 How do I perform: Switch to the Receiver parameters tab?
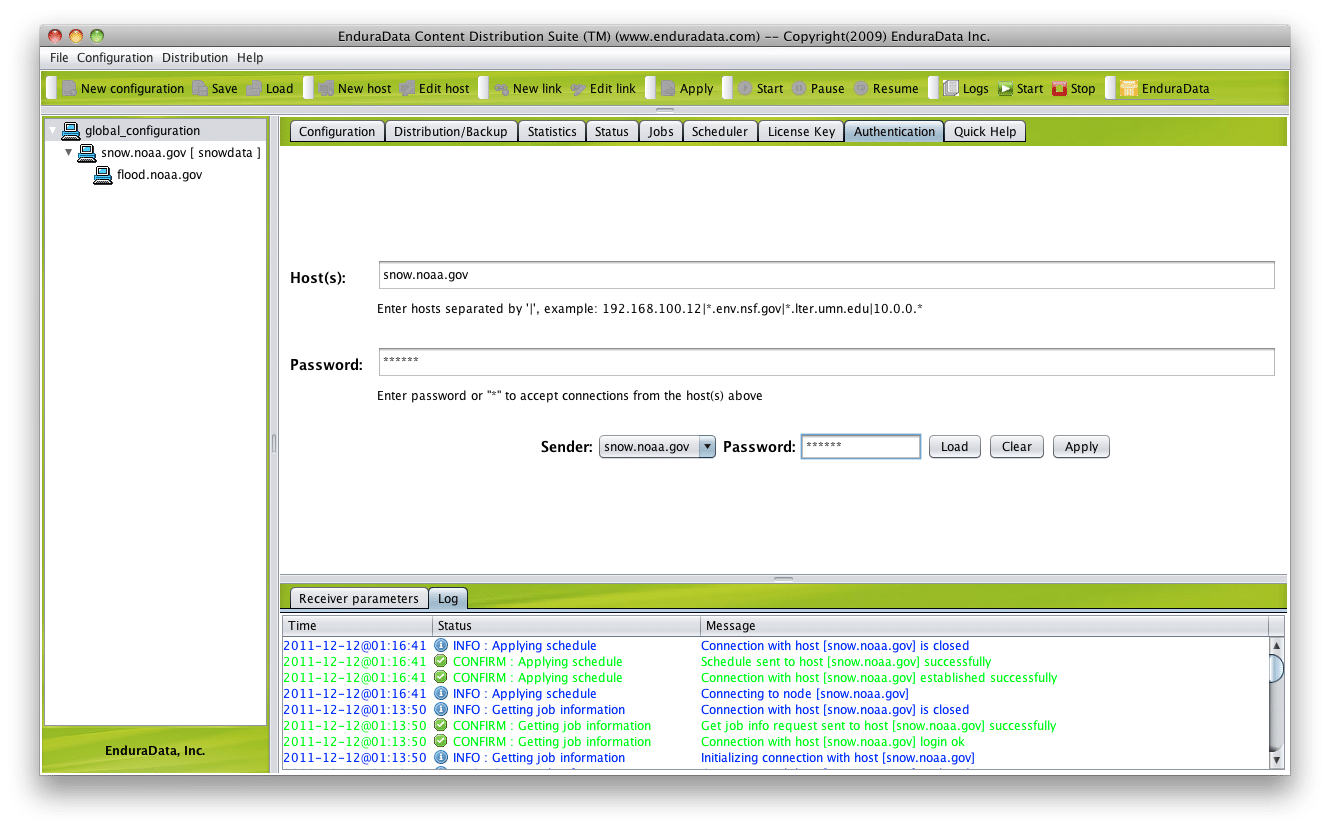click(x=359, y=598)
